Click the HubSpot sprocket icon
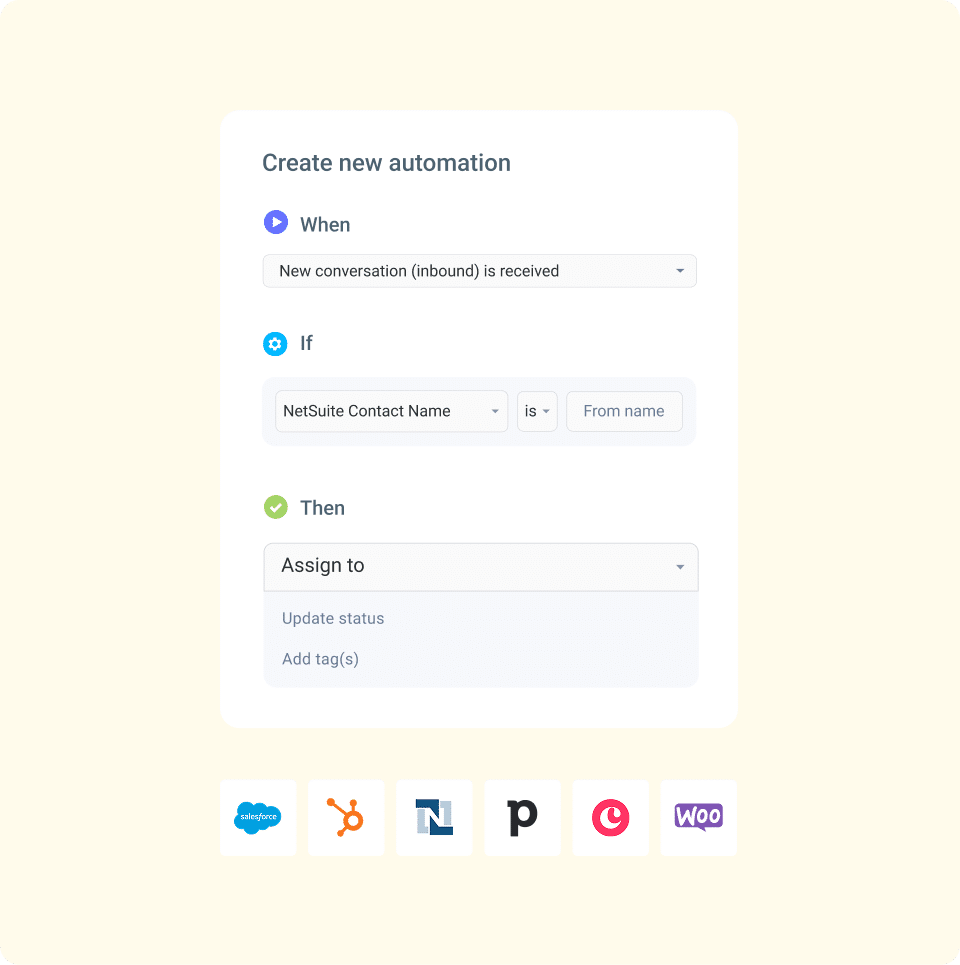This screenshot has width=960, height=965. pyautogui.click(x=346, y=818)
